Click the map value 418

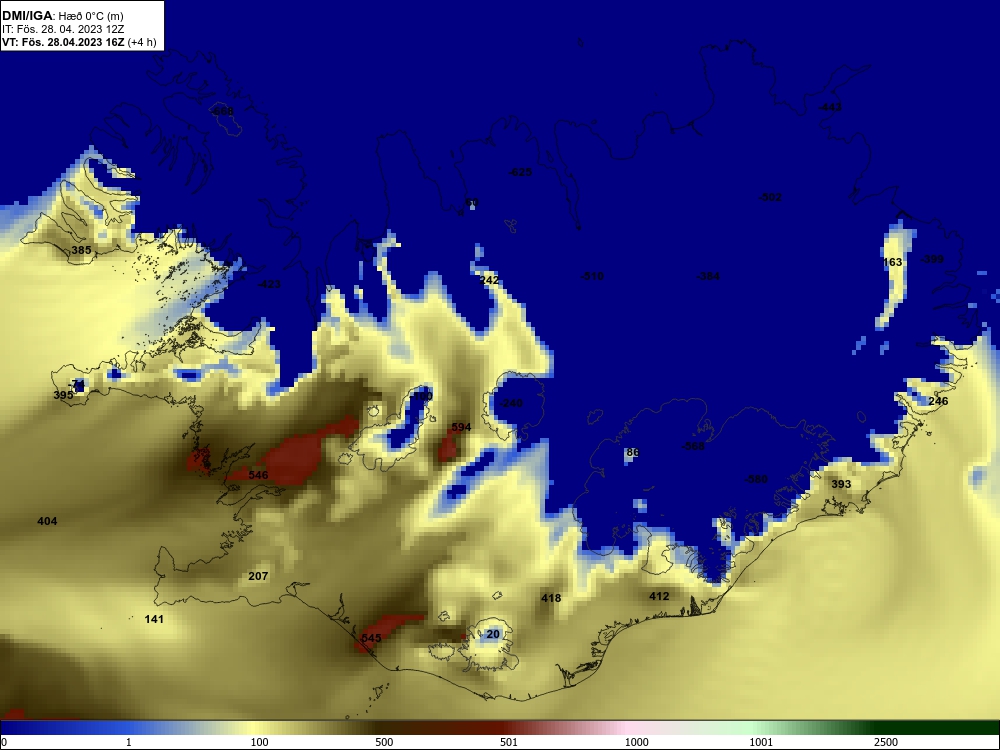[x=551, y=598]
